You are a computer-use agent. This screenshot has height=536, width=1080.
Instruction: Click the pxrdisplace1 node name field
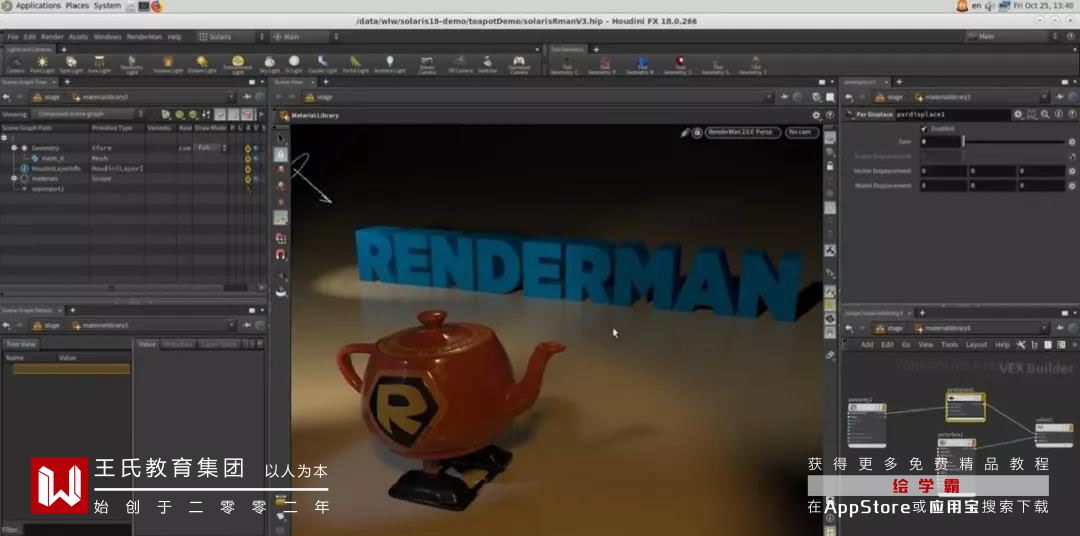point(952,114)
